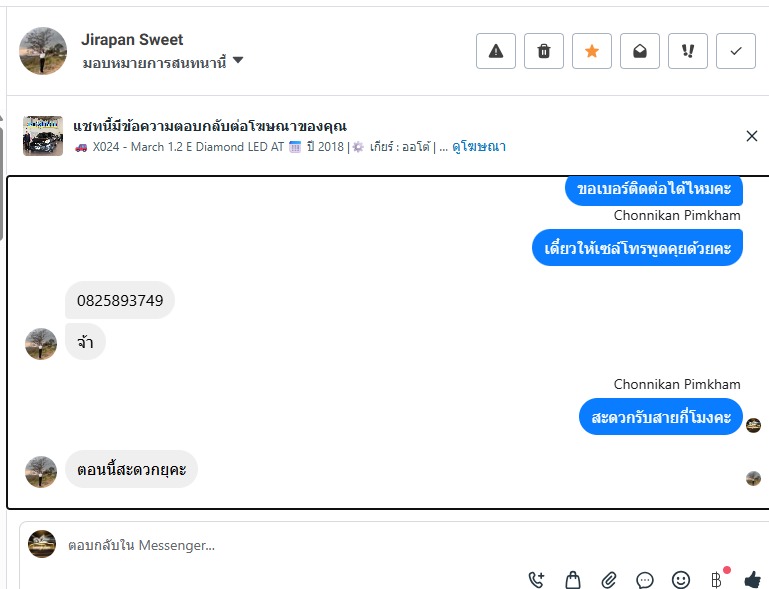Toggle the orange star follow-up button
The width and height of the screenshot is (769, 589).
pos(592,51)
